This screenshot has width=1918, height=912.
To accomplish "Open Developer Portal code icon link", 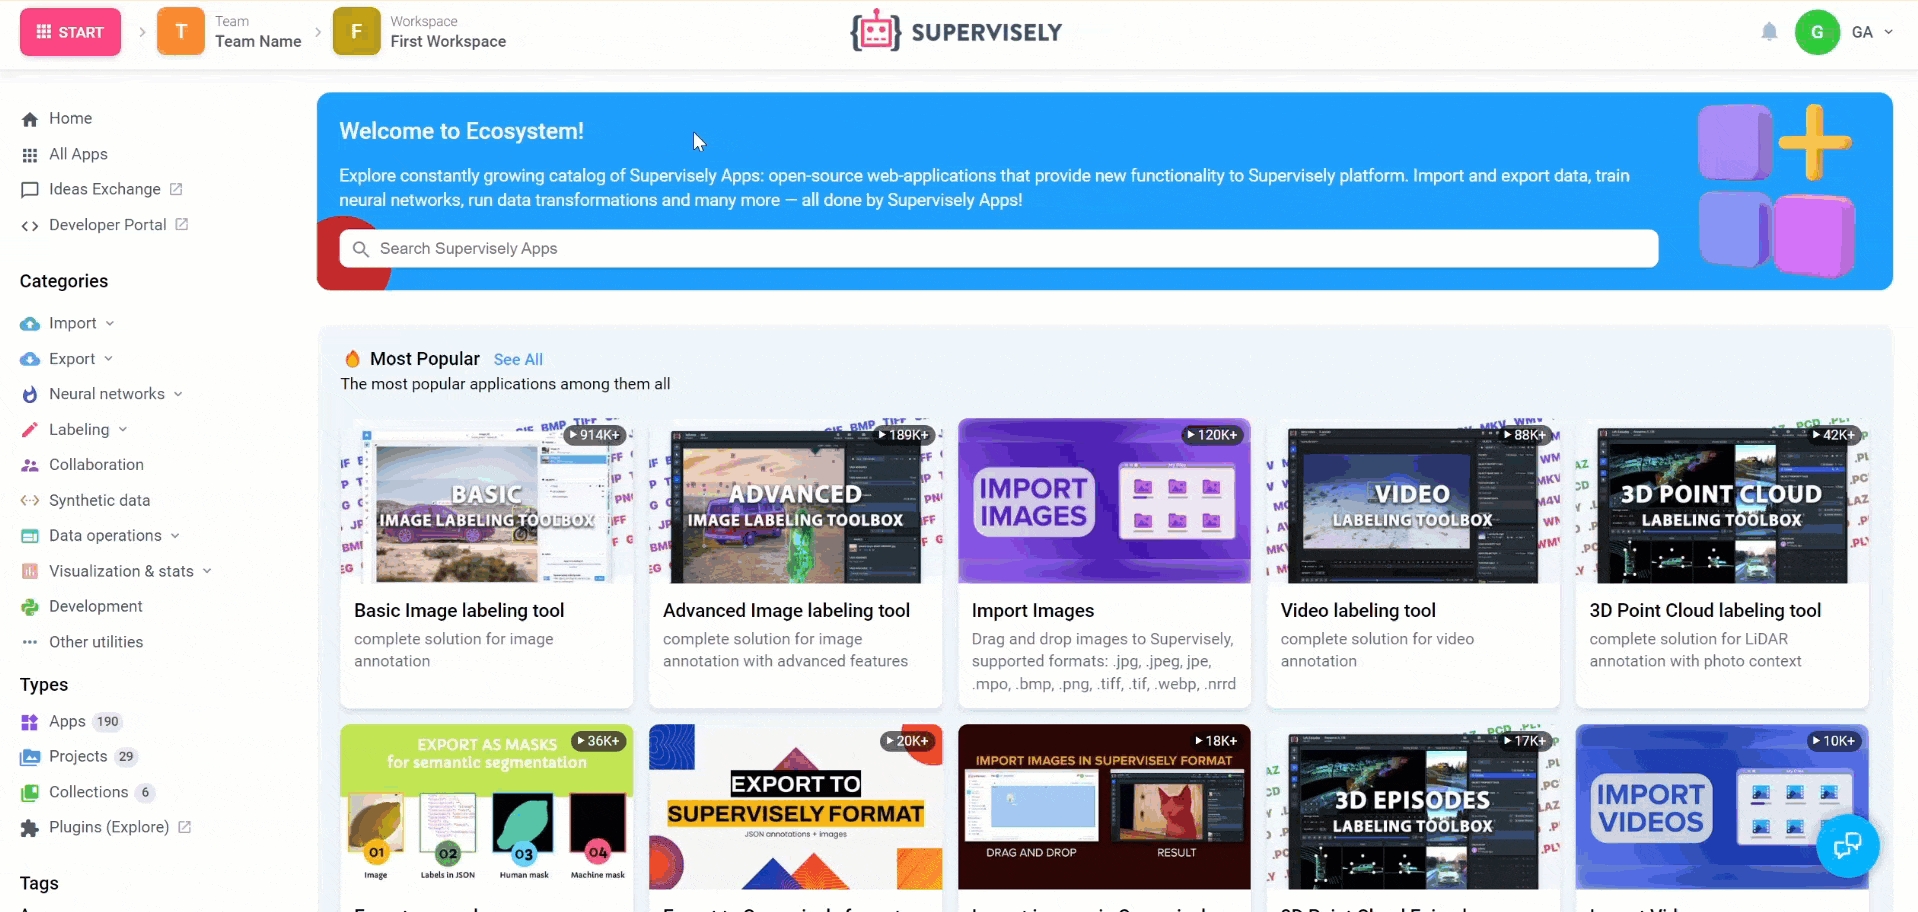I will coord(30,226).
